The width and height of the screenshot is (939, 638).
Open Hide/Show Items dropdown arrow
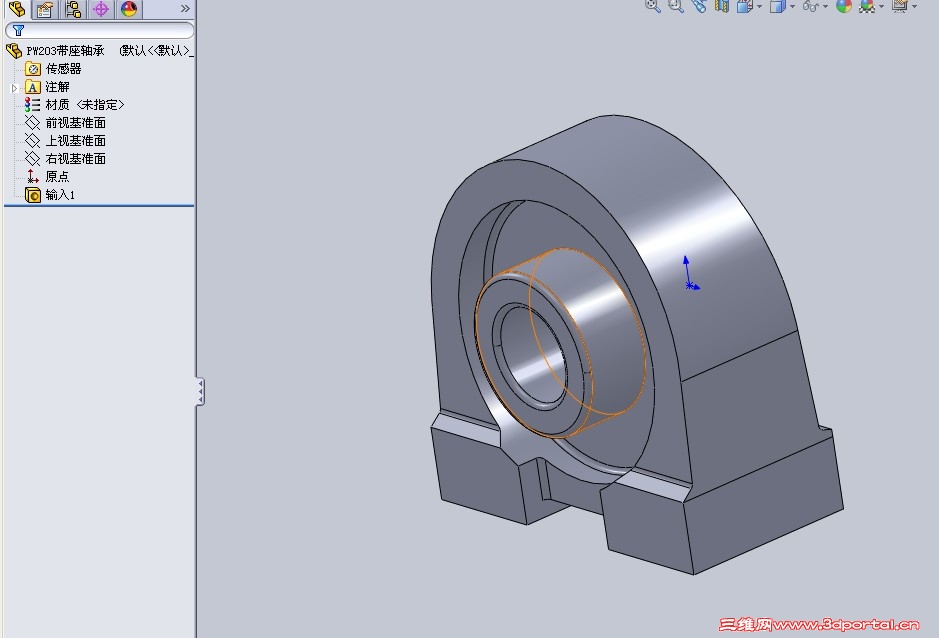(x=825, y=7)
